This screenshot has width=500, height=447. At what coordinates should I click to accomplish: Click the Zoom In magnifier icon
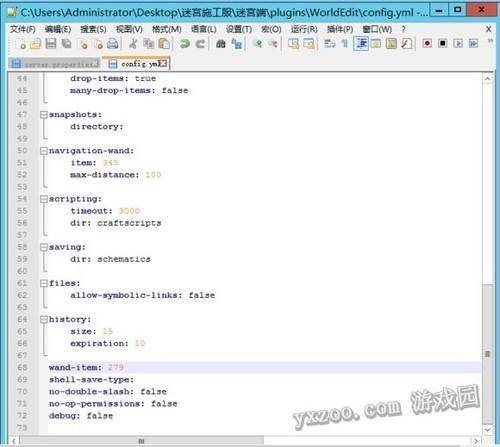257,44
